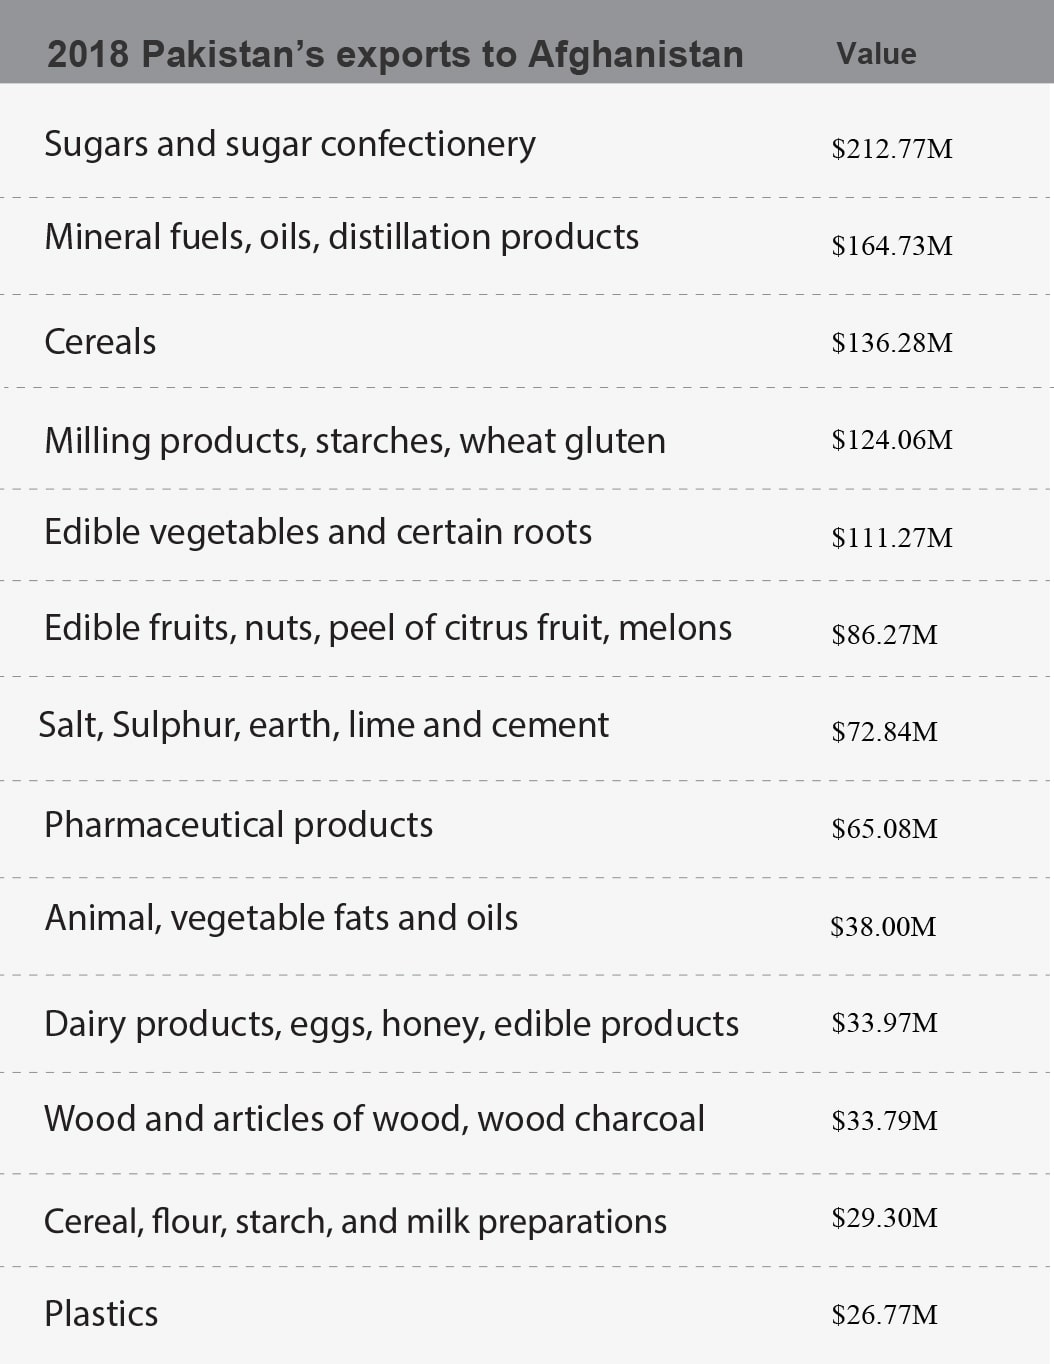Click the $111.27M value

pos(891,538)
